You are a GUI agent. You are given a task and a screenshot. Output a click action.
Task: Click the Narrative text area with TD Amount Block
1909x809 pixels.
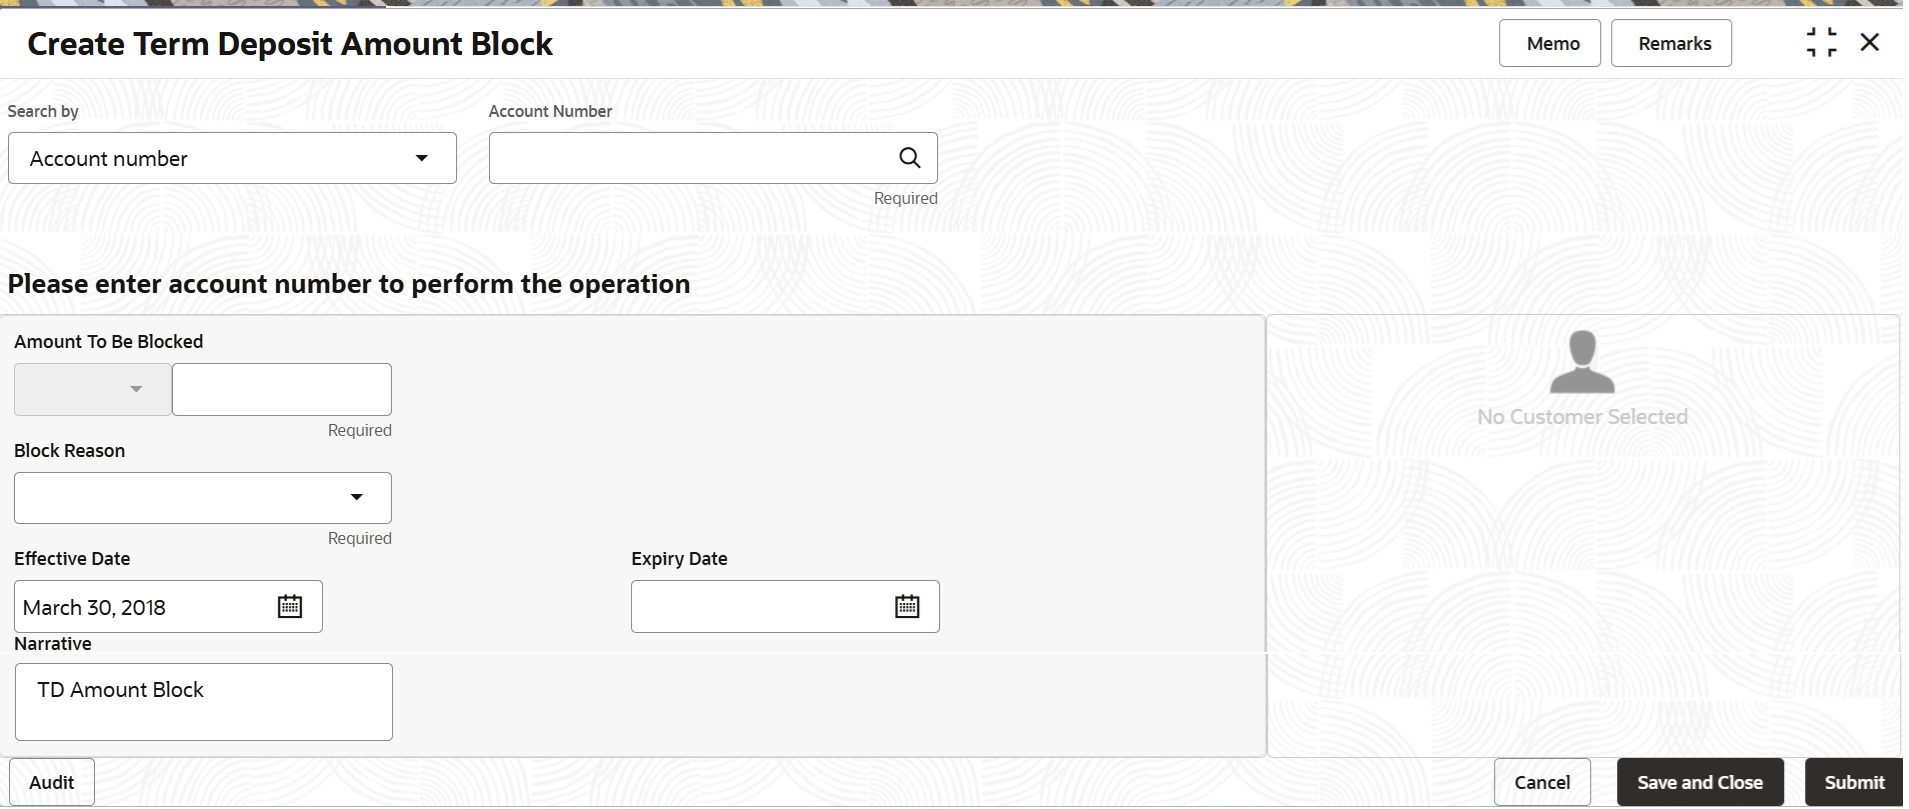pos(204,702)
